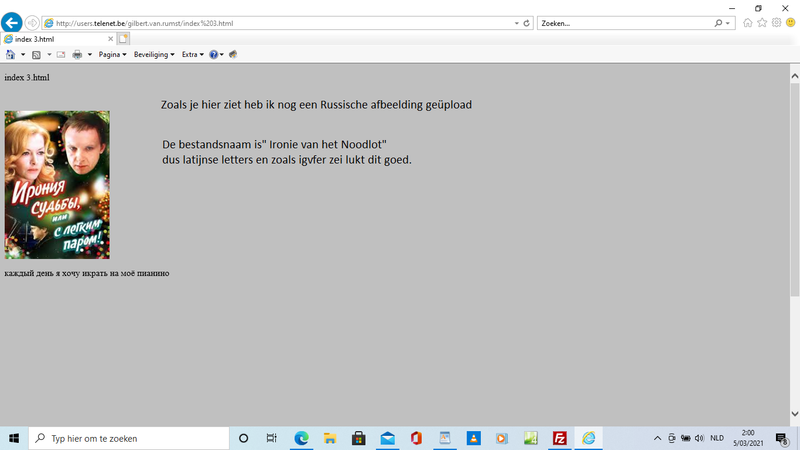This screenshot has height=450, width=800.
Task: Open Task View icon
Action: [271, 438]
